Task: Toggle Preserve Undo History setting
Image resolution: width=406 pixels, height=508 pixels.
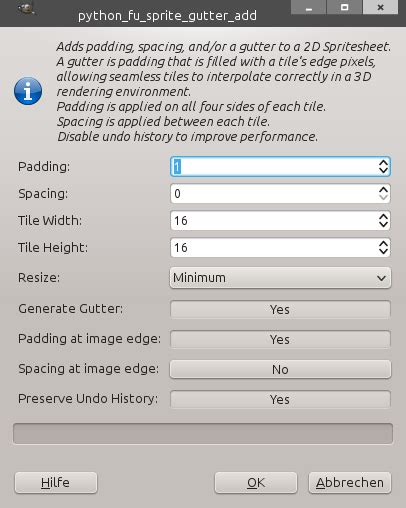Action: tap(280, 399)
